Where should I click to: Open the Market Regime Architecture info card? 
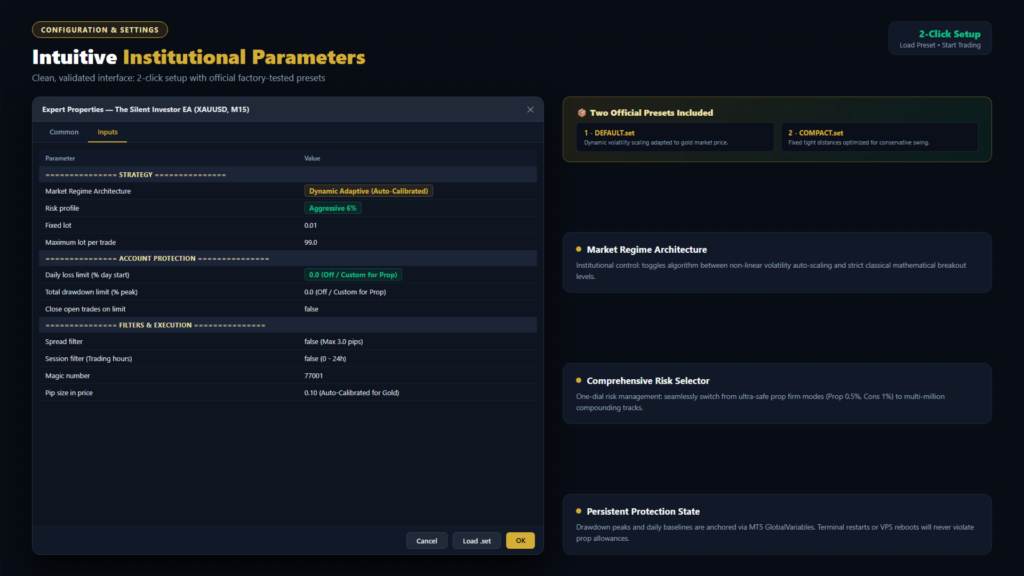click(x=777, y=263)
